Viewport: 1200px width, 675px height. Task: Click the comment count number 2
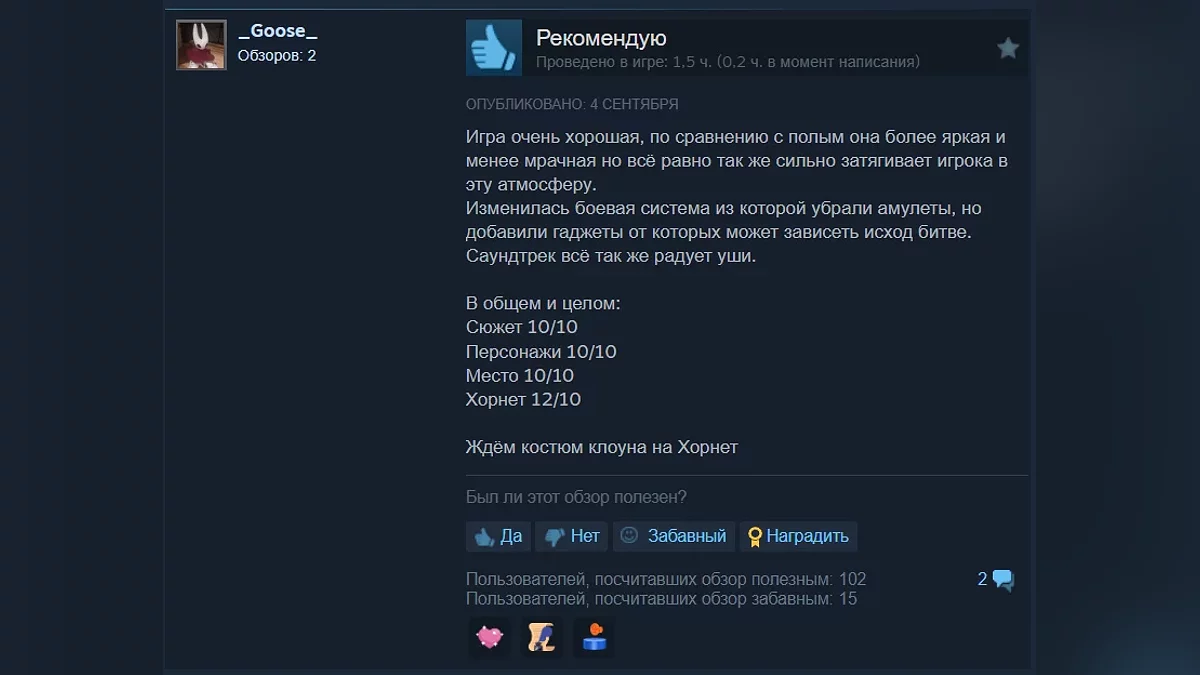[982, 579]
